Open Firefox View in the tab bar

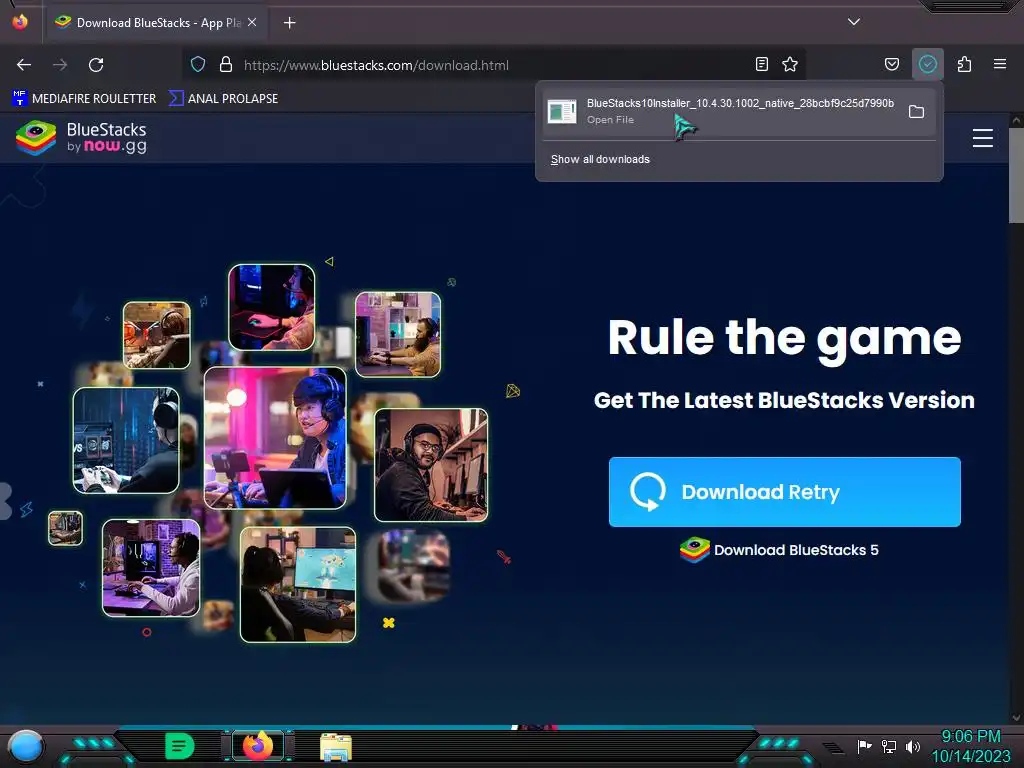[x=20, y=22]
